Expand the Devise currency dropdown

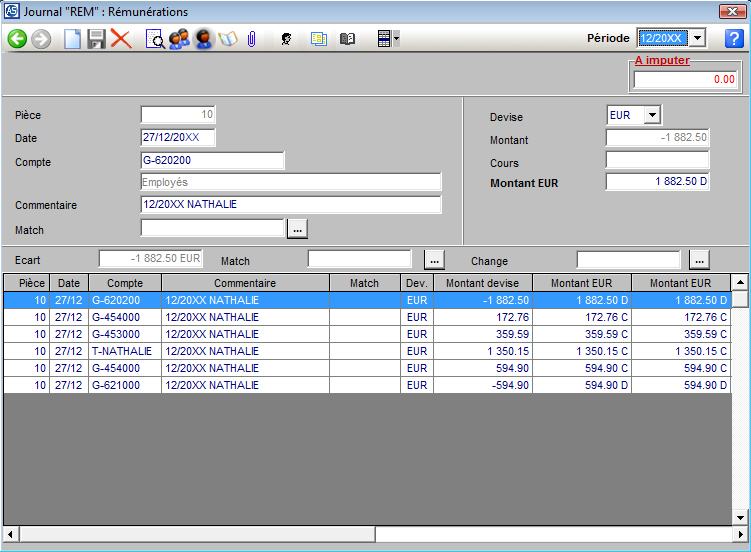point(652,115)
